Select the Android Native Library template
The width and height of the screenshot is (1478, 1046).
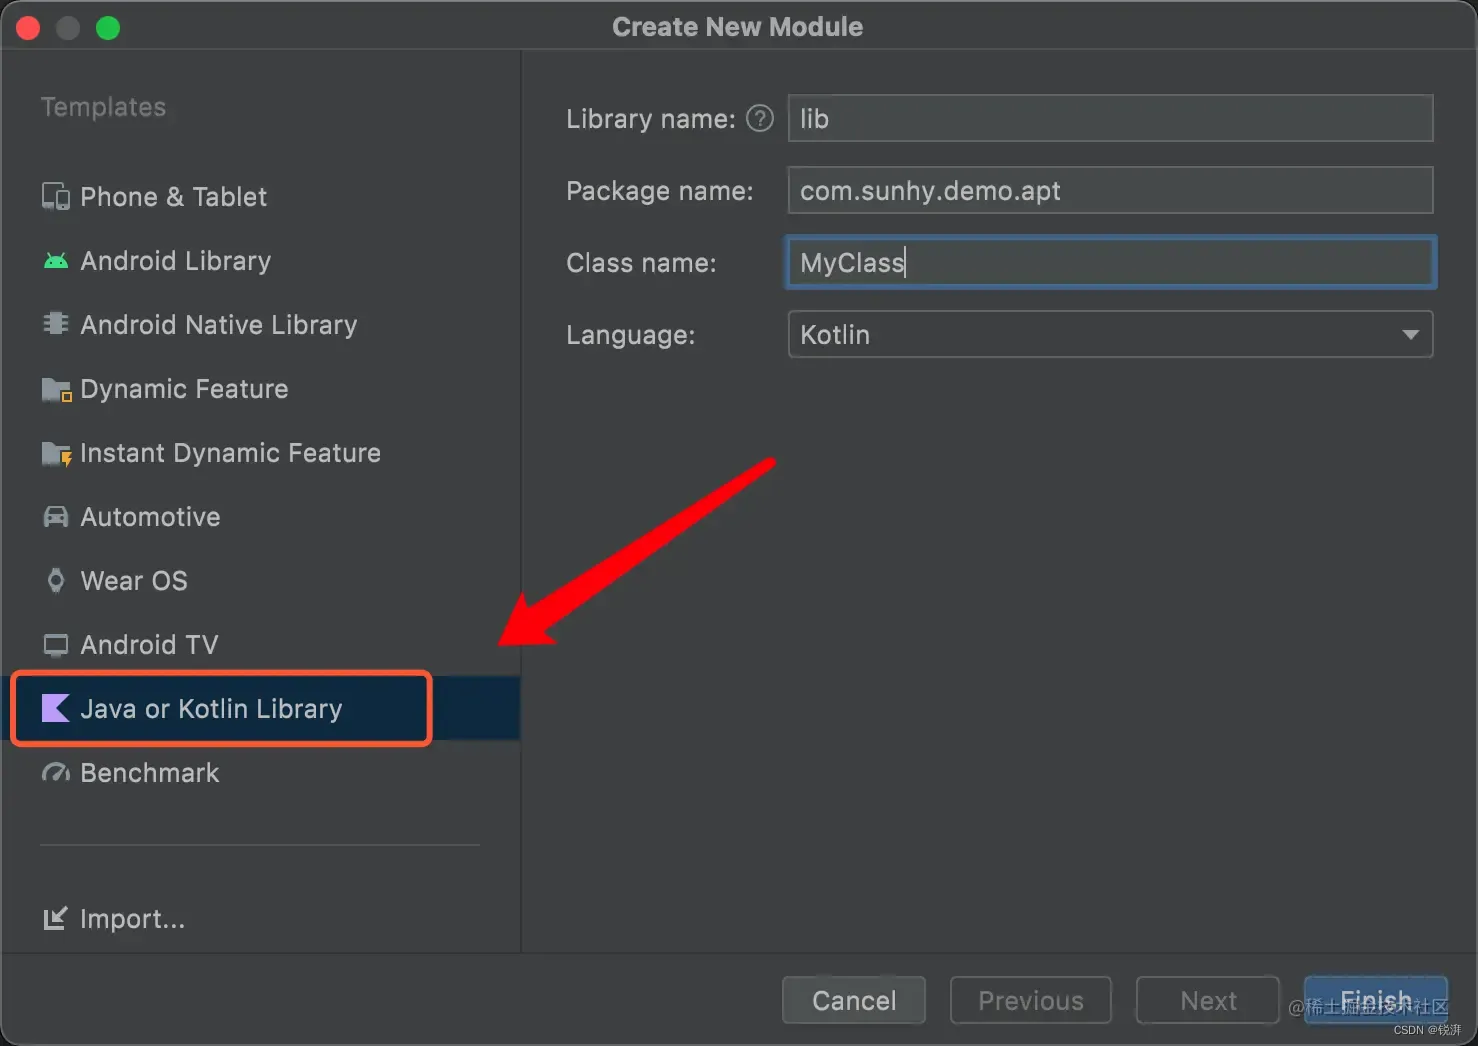(x=261, y=325)
